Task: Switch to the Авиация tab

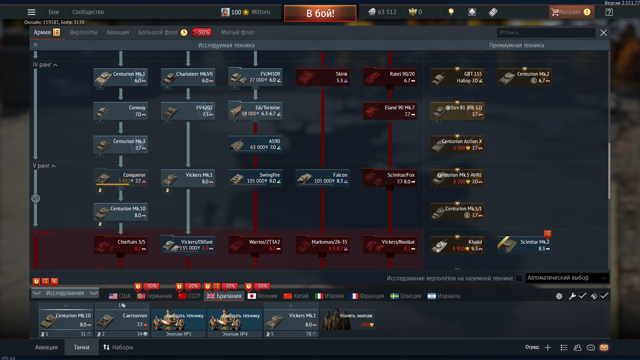Action: [x=118, y=32]
